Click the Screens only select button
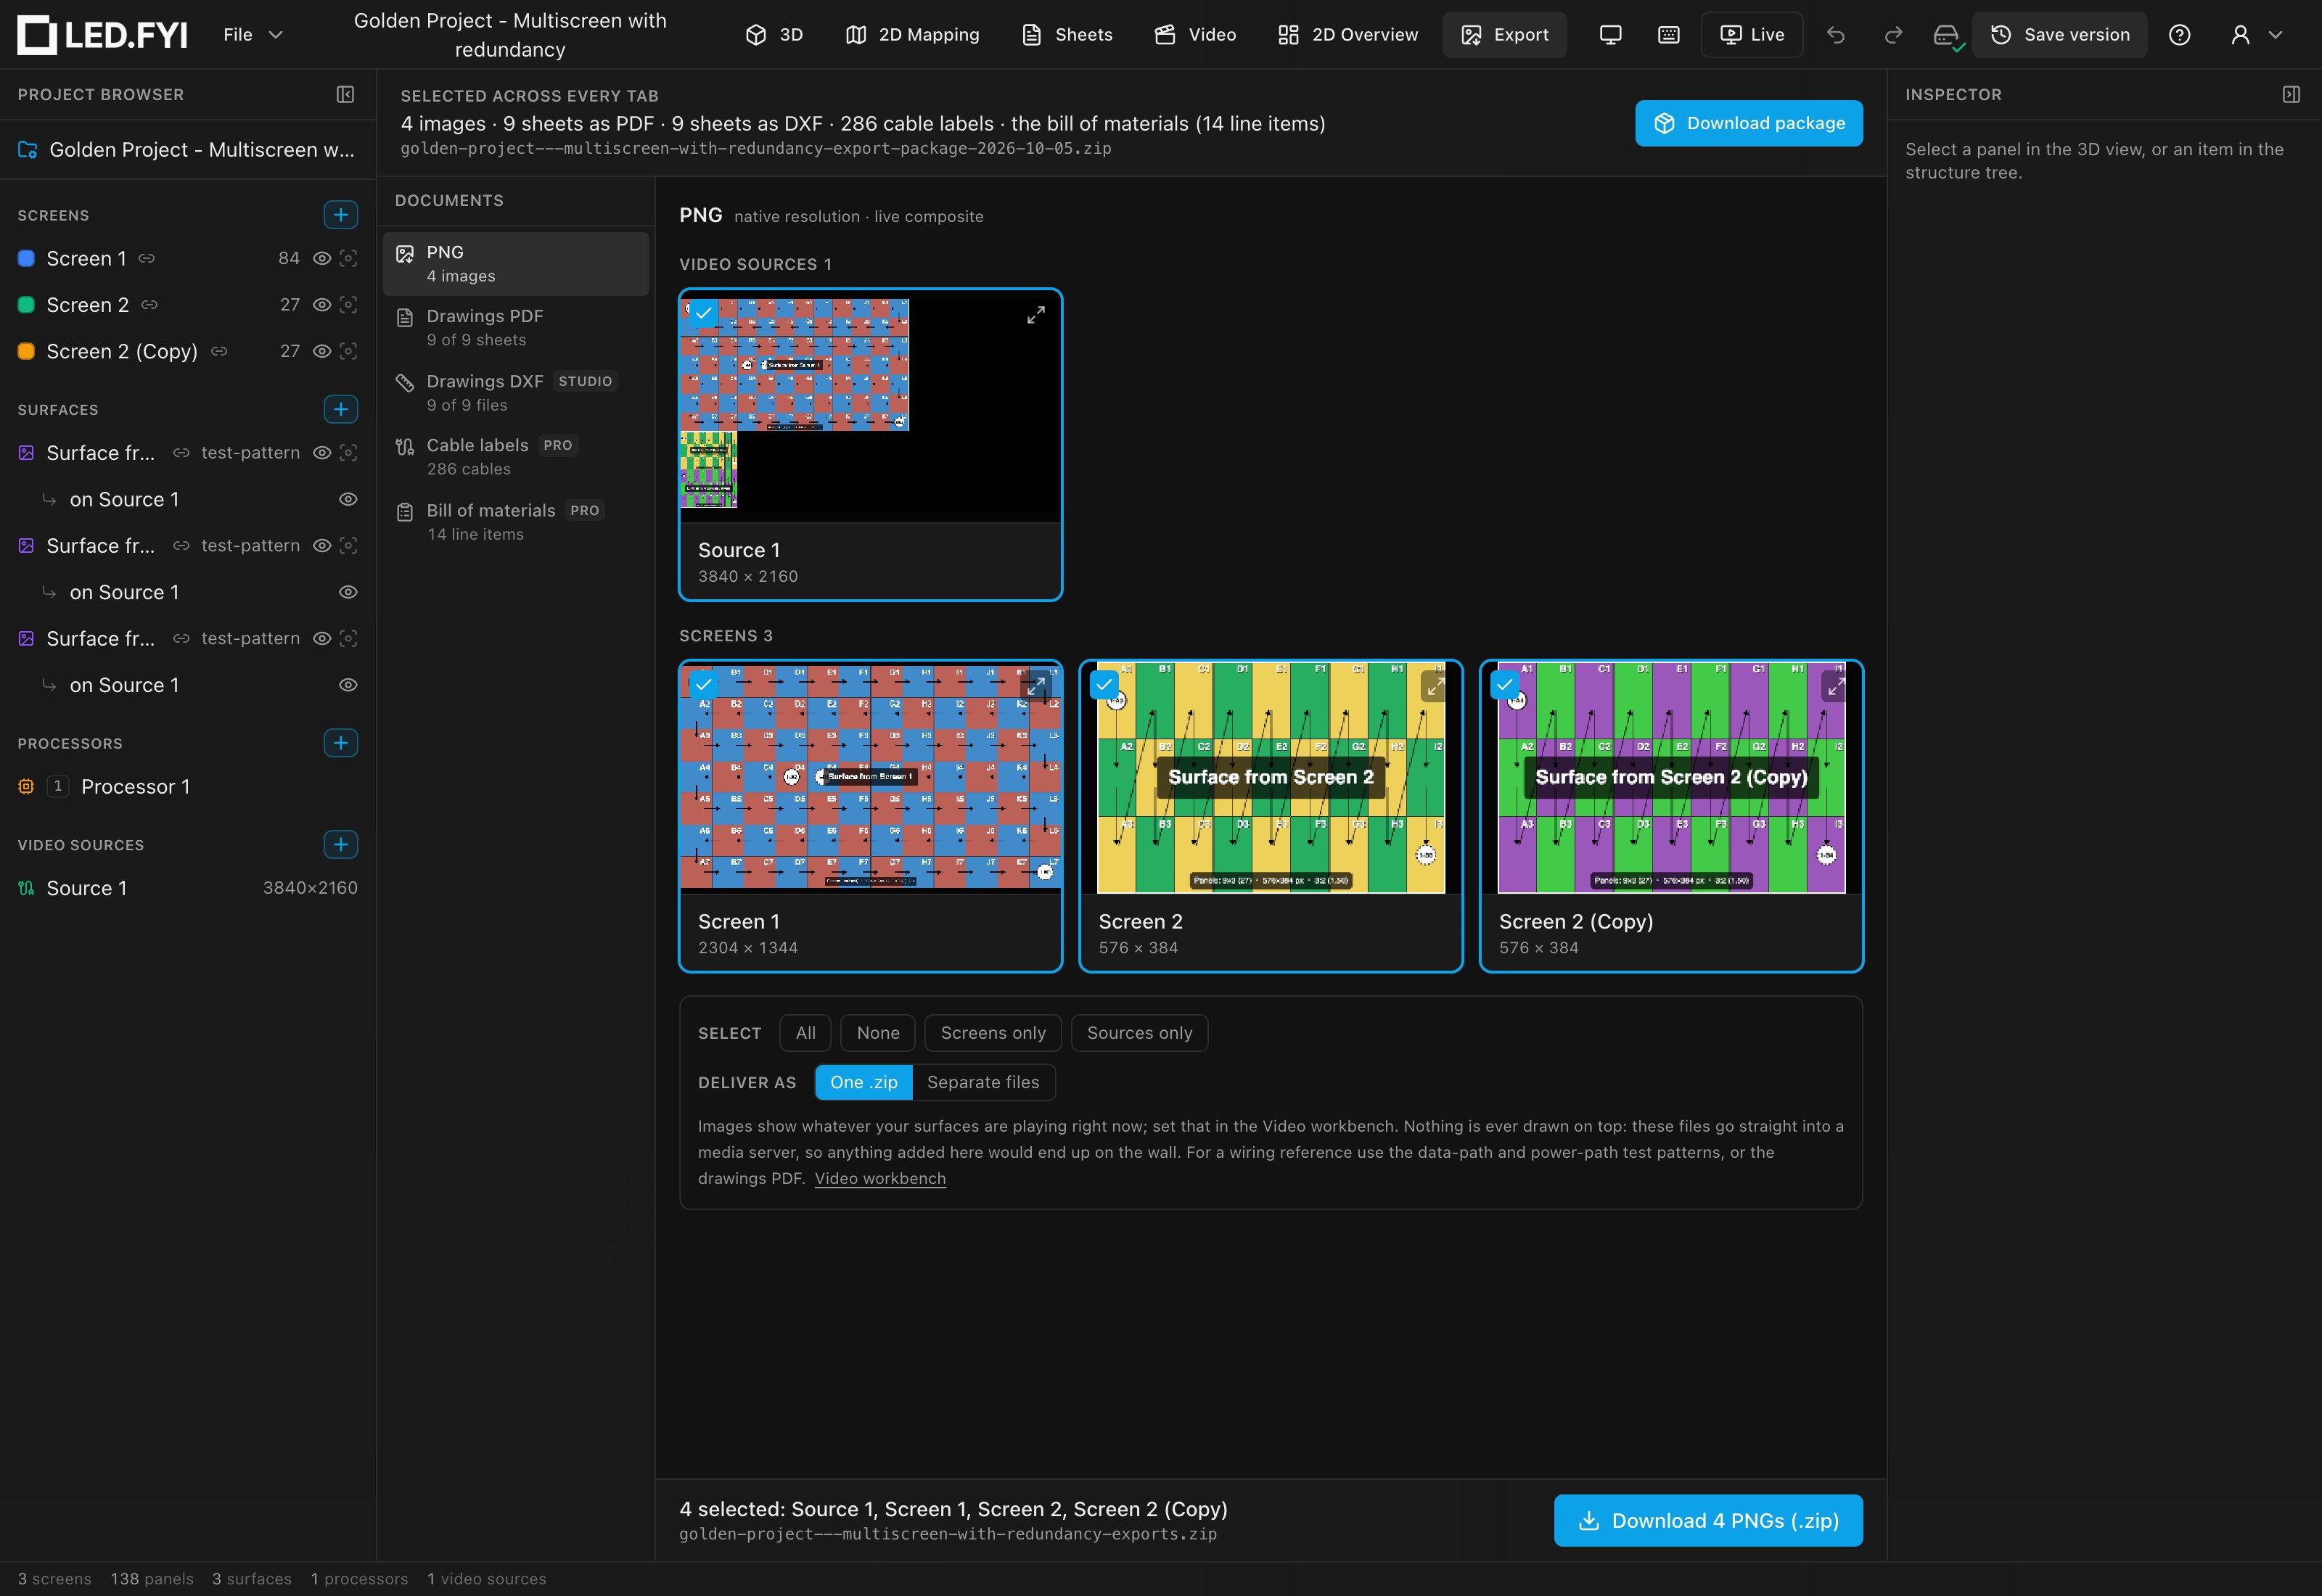2322x1596 pixels. 993,1033
